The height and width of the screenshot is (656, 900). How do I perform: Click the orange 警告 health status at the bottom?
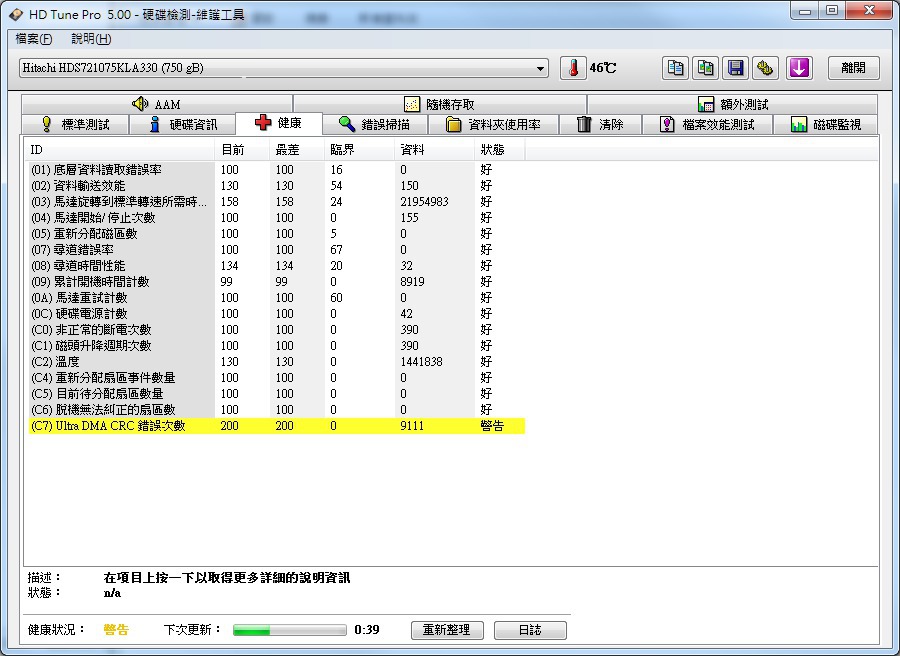(116, 630)
